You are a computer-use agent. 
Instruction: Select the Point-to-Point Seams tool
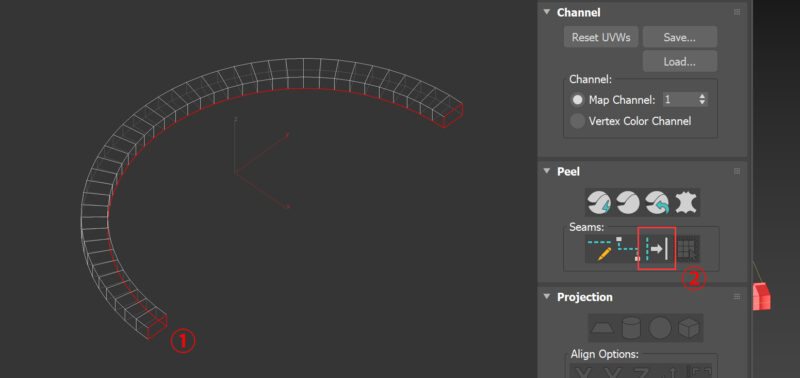628,249
